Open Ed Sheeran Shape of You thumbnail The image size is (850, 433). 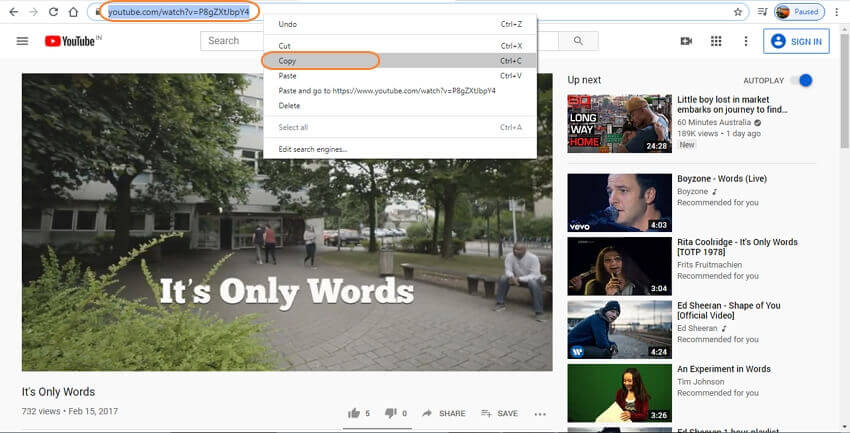tap(619, 329)
